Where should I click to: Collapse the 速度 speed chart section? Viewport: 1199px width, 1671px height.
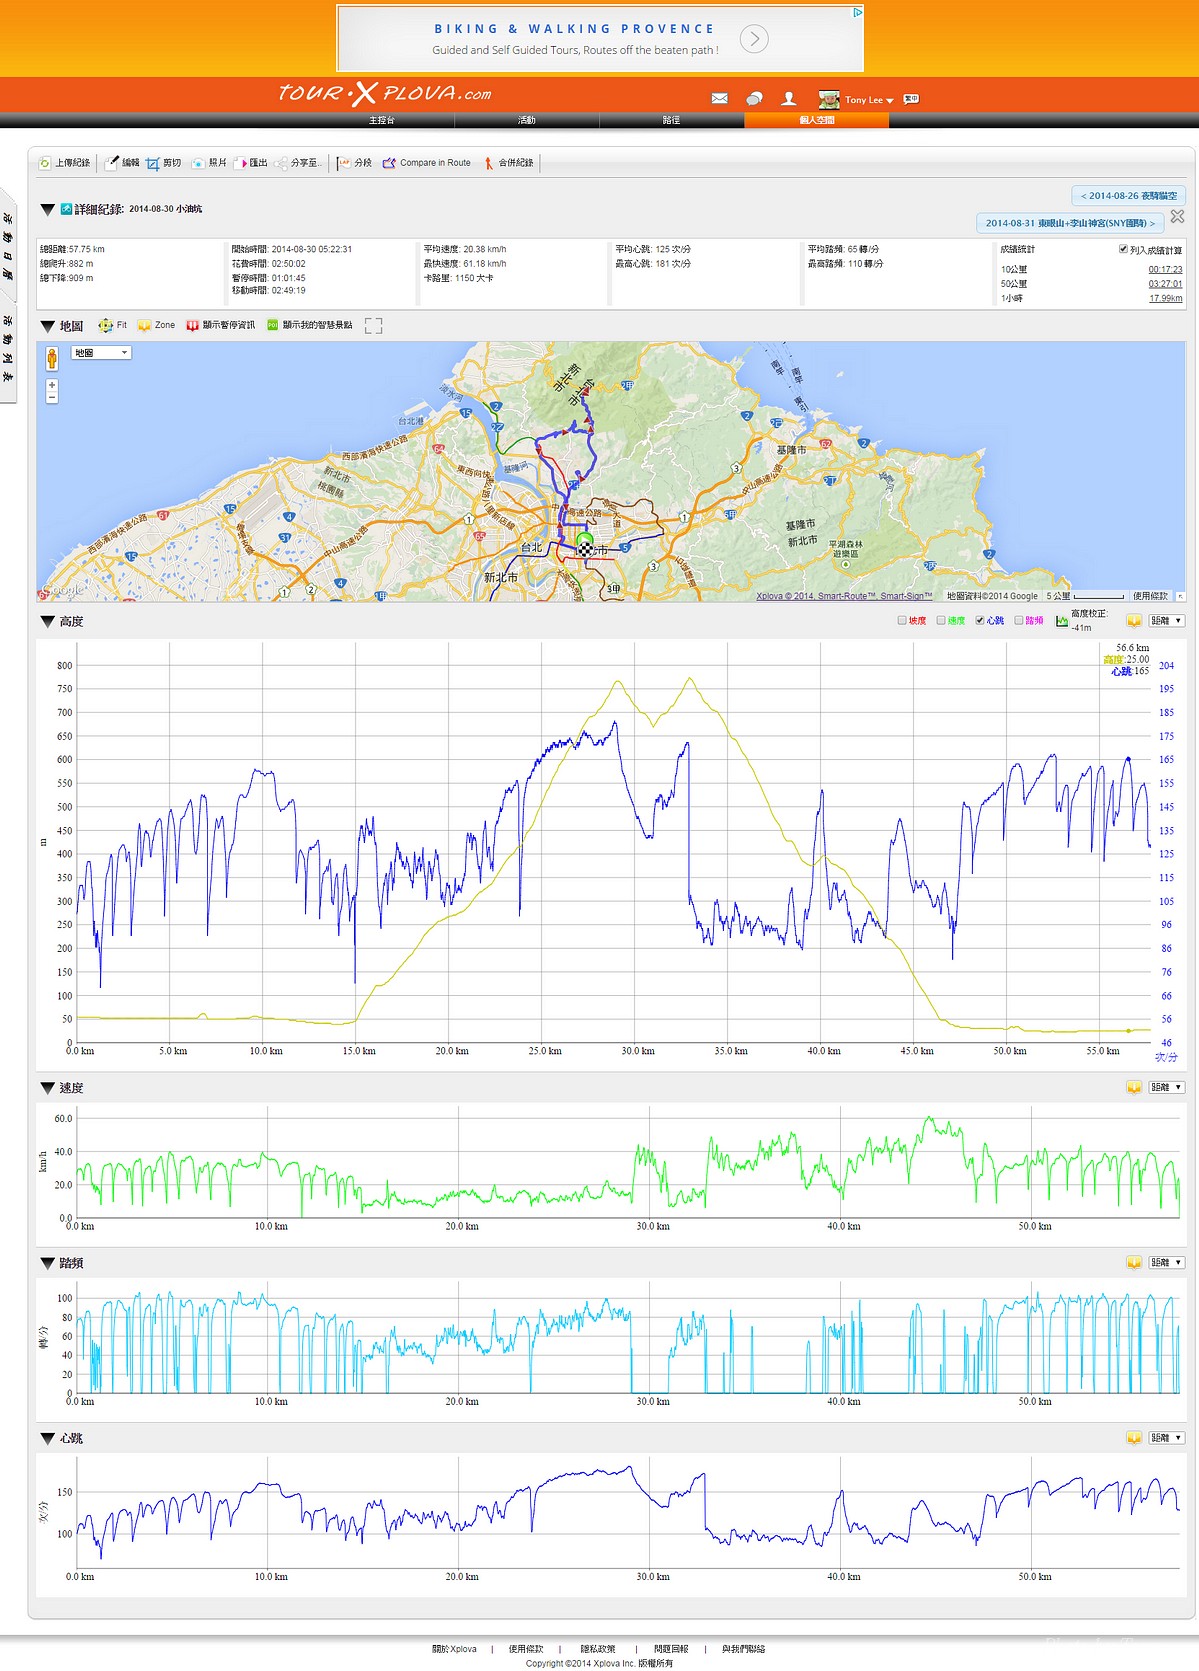(47, 1088)
